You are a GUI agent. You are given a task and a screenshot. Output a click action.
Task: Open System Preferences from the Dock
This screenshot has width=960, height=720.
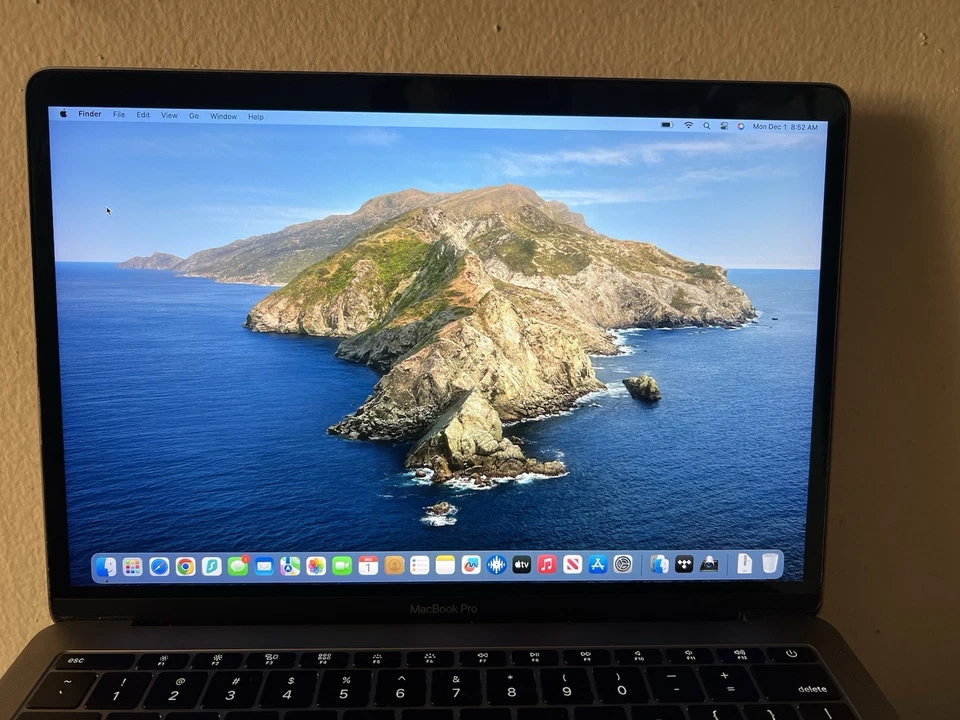click(x=624, y=565)
